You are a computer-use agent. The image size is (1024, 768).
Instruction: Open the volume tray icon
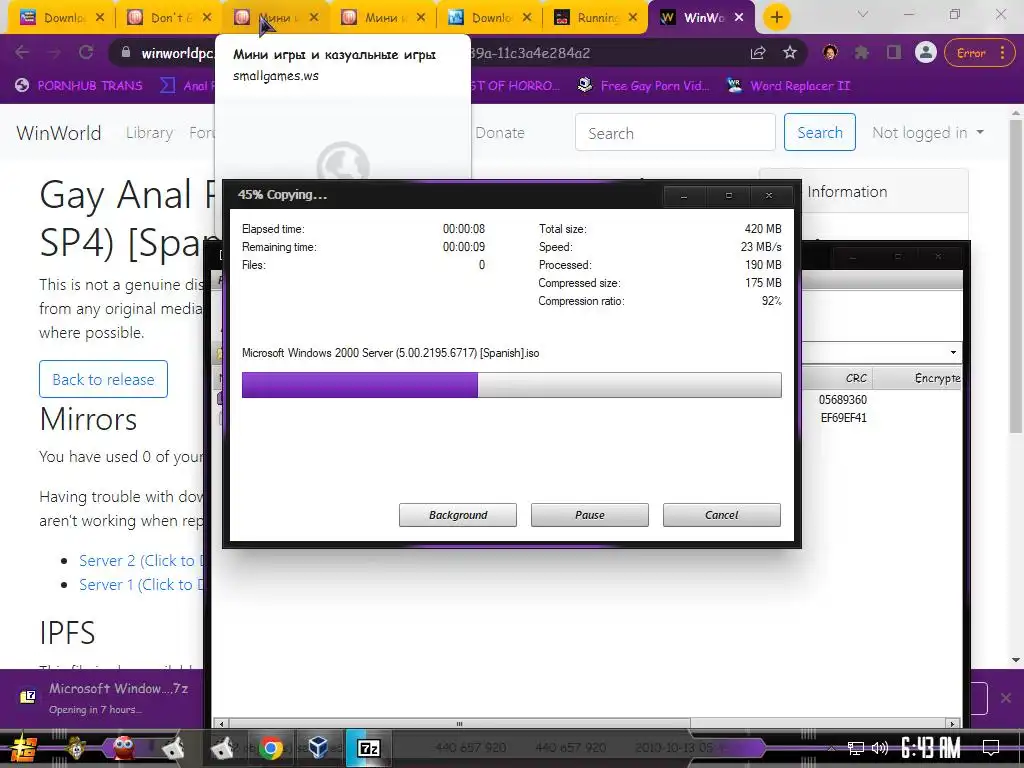(880, 748)
